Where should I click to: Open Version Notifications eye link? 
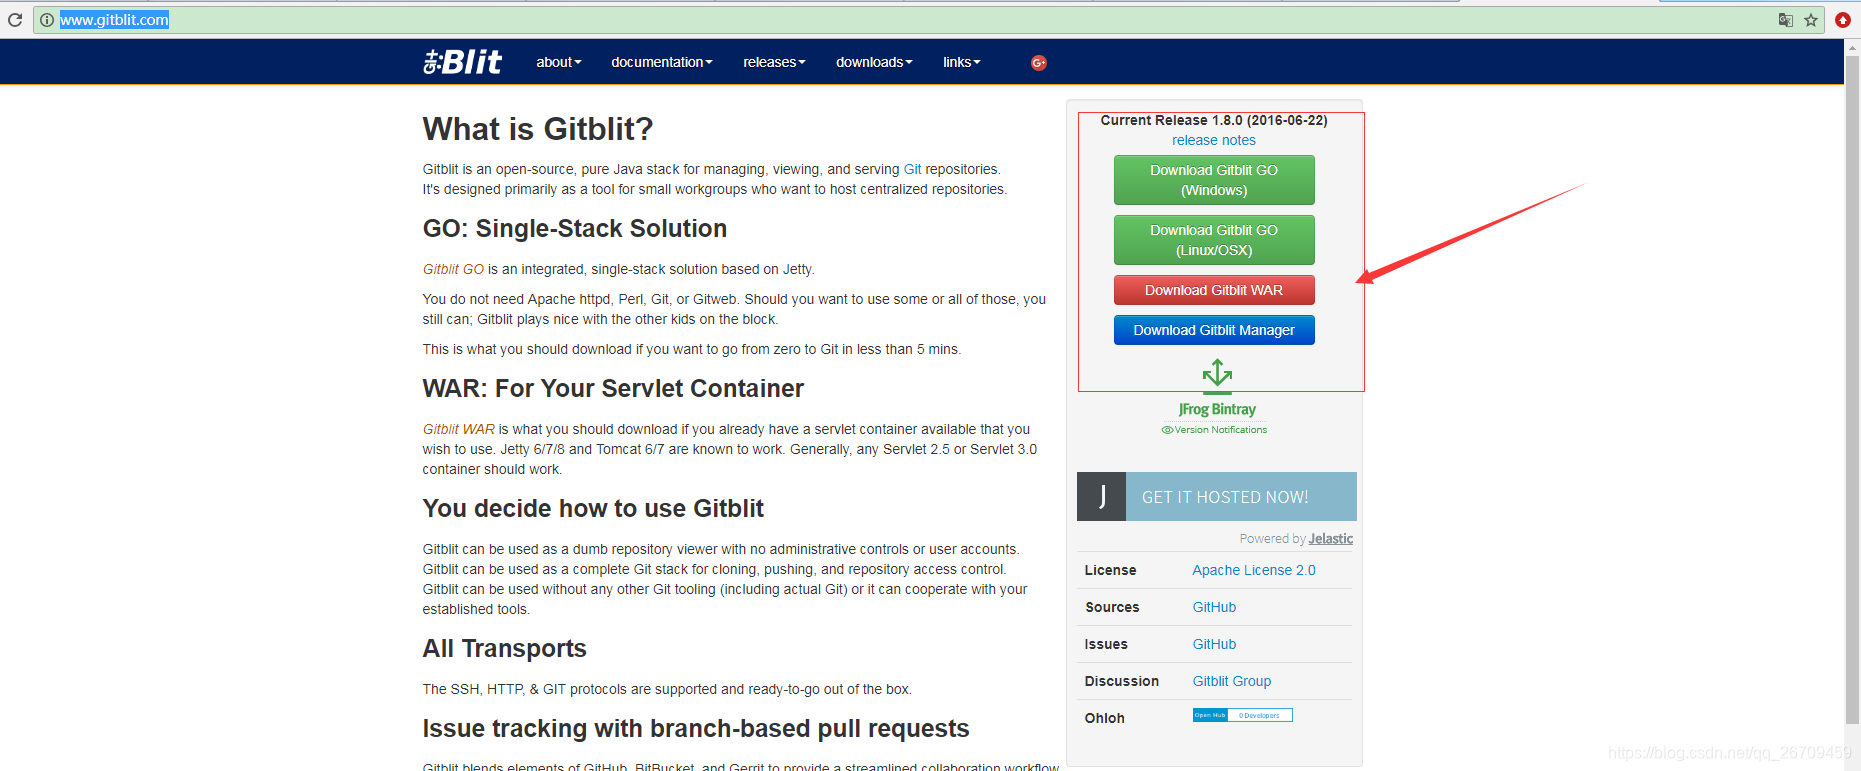click(1214, 430)
